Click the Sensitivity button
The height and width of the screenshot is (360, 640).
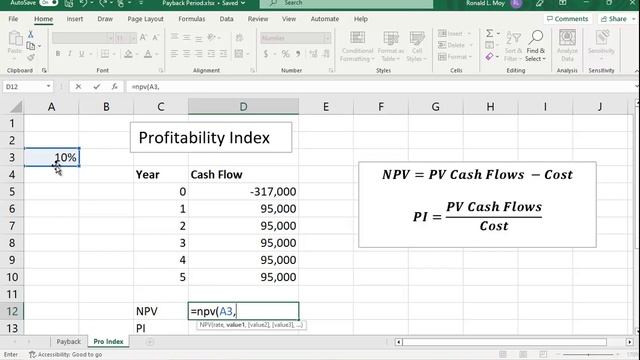[x=601, y=45]
